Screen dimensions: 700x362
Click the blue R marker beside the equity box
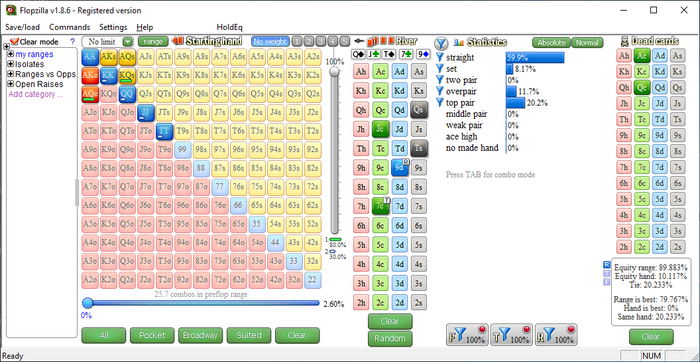tap(606, 265)
